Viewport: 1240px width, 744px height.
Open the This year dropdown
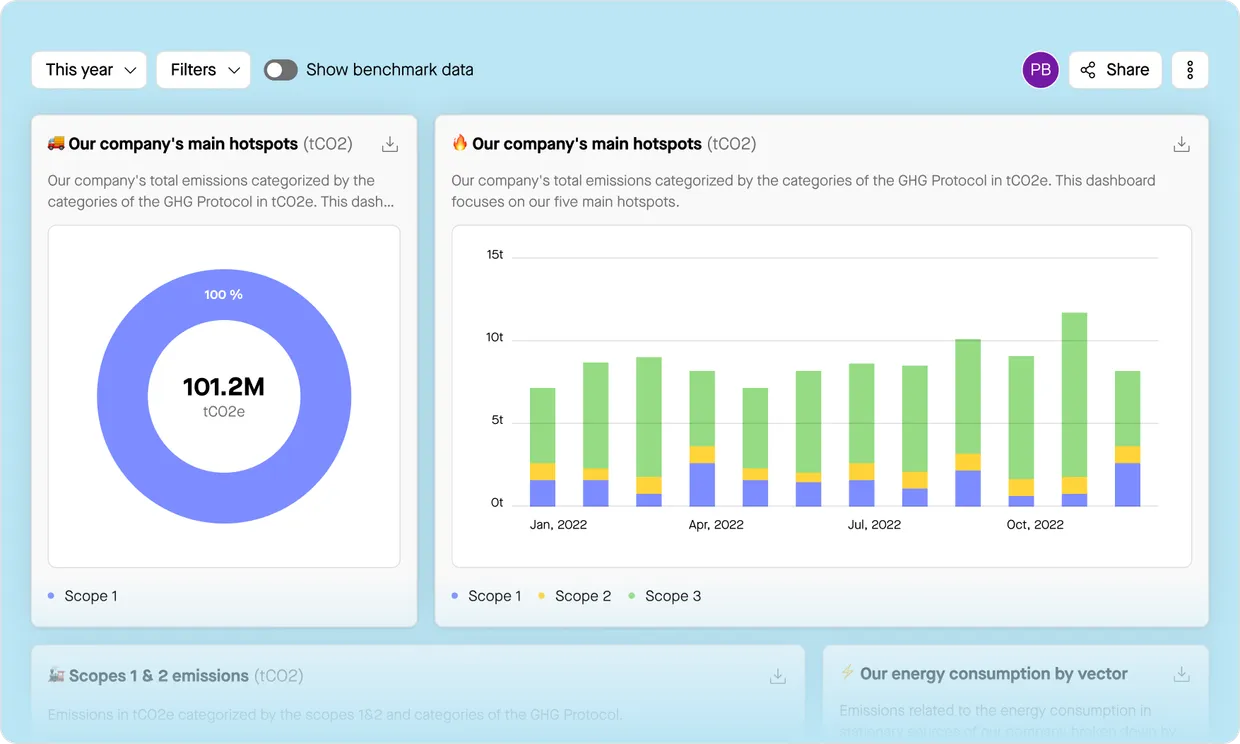88,69
